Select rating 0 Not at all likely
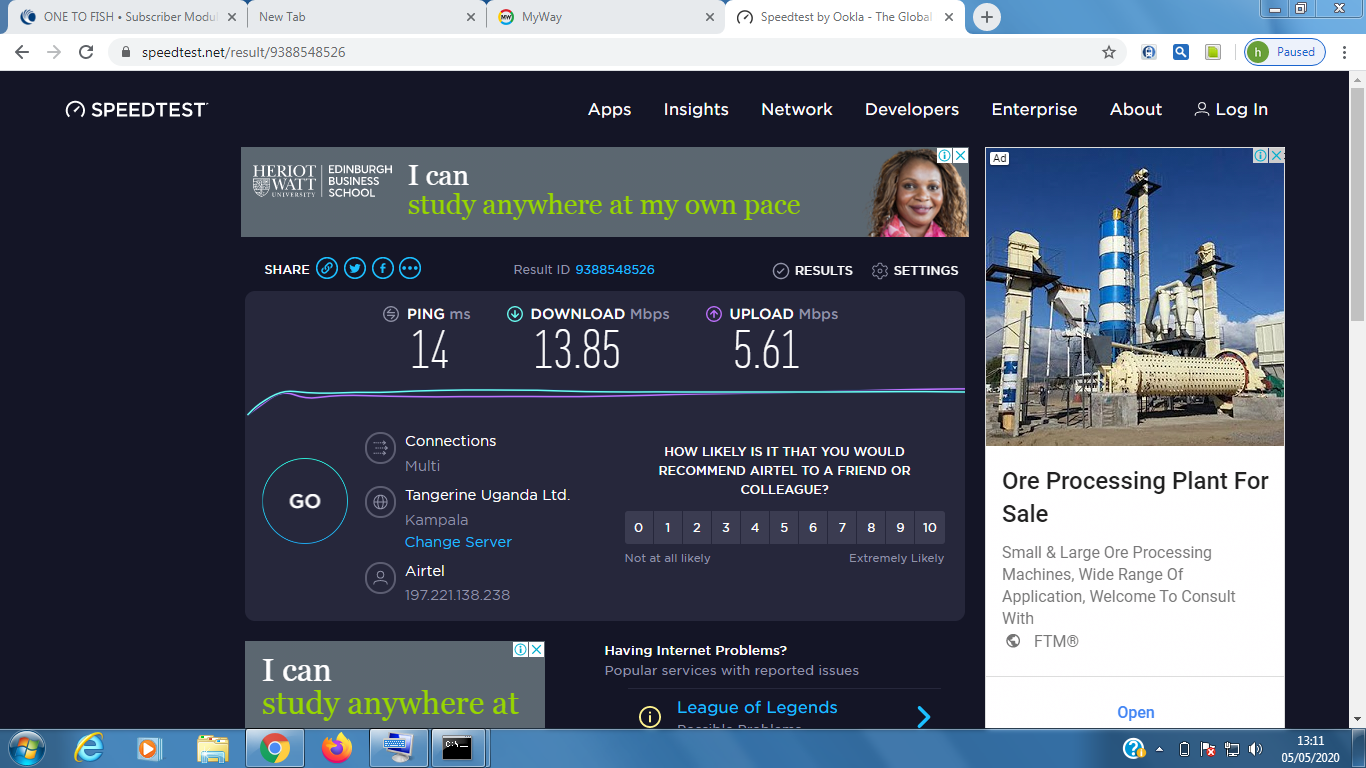 click(x=639, y=528)
